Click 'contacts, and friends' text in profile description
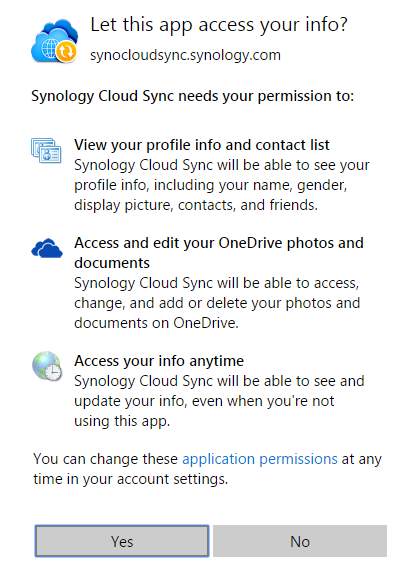Viewport: 411px width, 583px height. [x=248, y=205]
